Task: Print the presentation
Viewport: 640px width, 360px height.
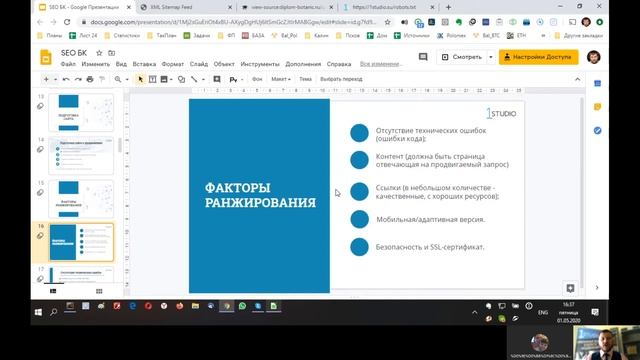Action: point(90,79)
